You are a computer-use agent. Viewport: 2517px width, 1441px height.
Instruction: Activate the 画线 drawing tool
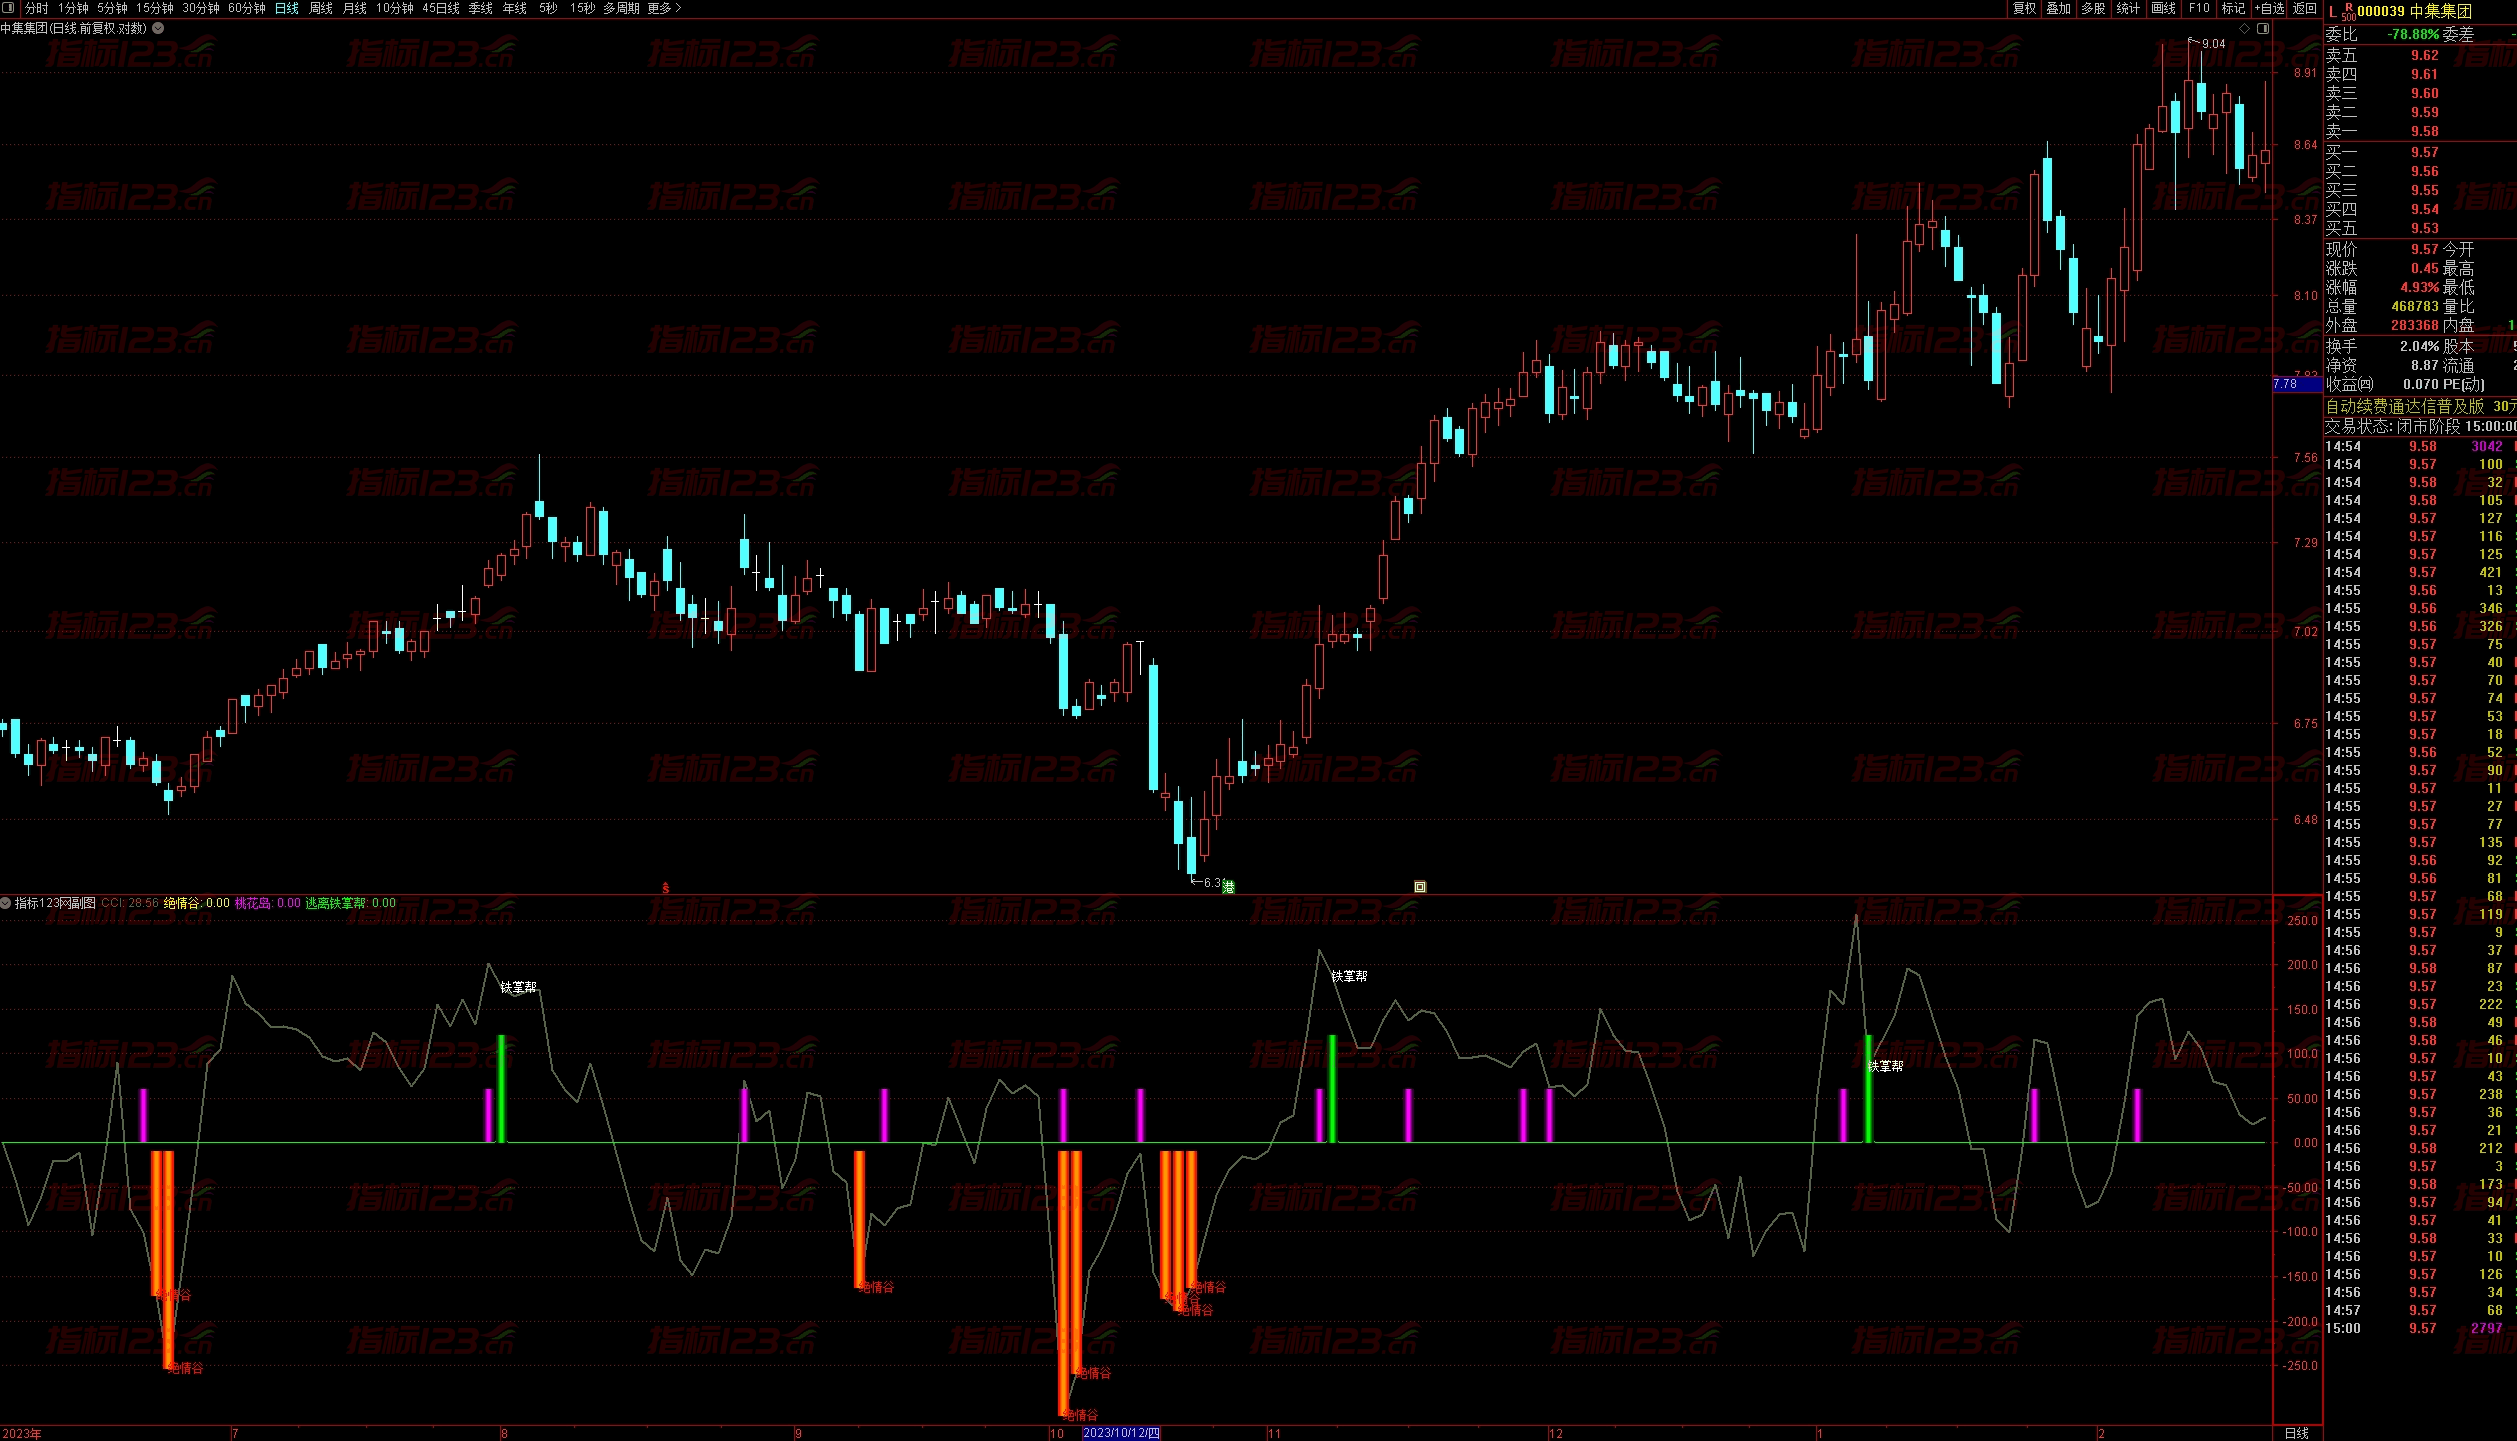point(2163,8)
